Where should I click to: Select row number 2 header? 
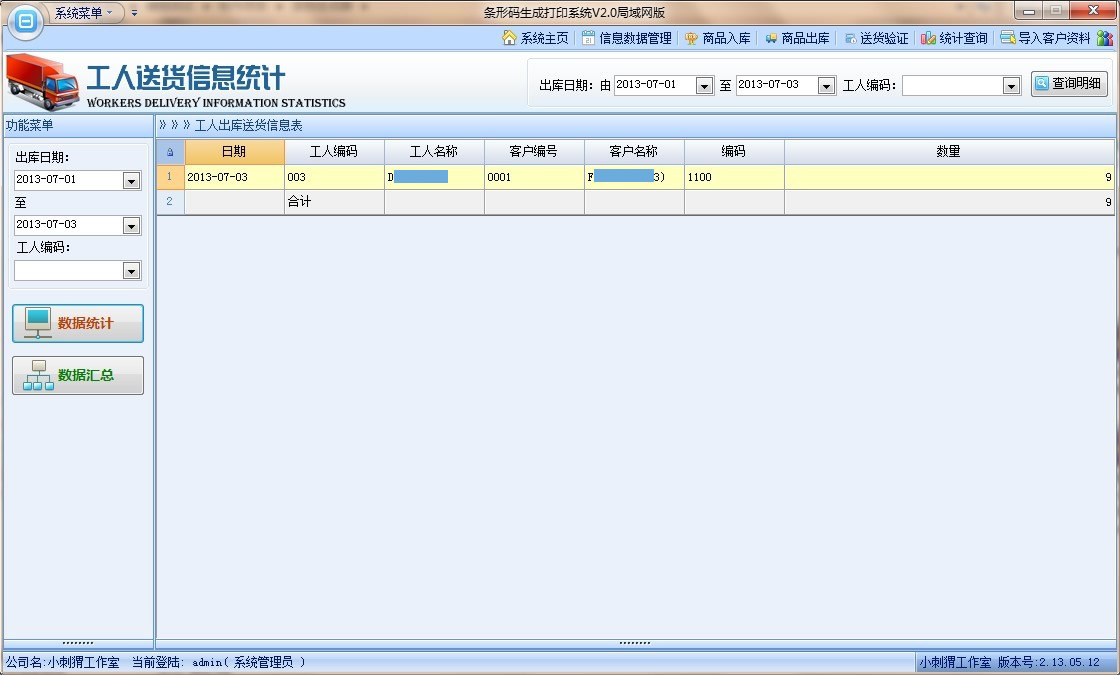click(x=170, y=201)
